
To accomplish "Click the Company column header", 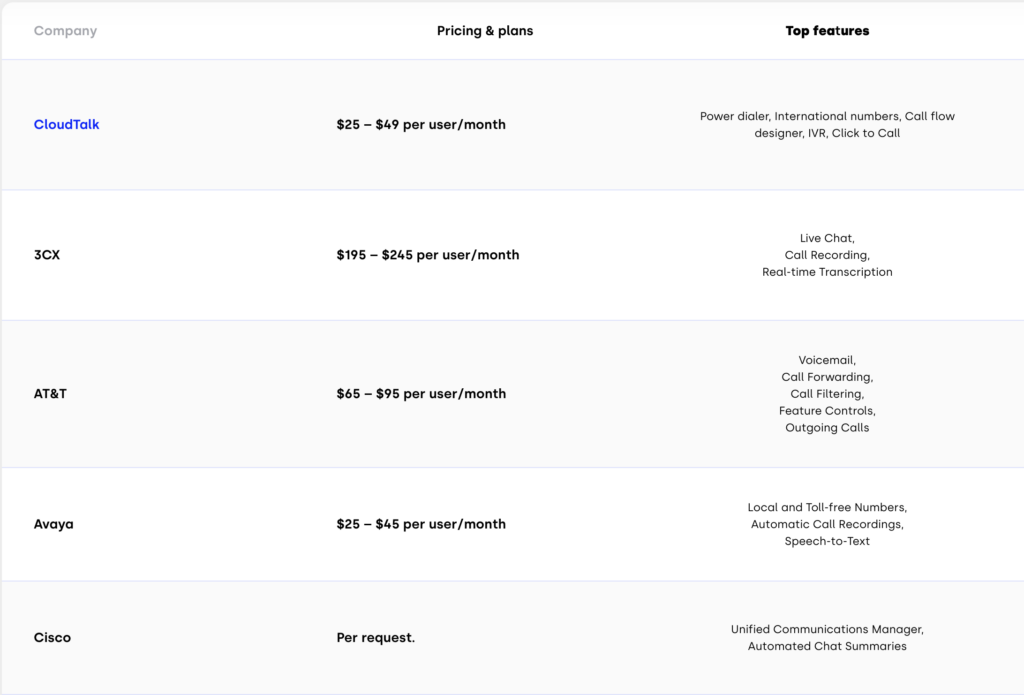I will click(x=65, y=31).
